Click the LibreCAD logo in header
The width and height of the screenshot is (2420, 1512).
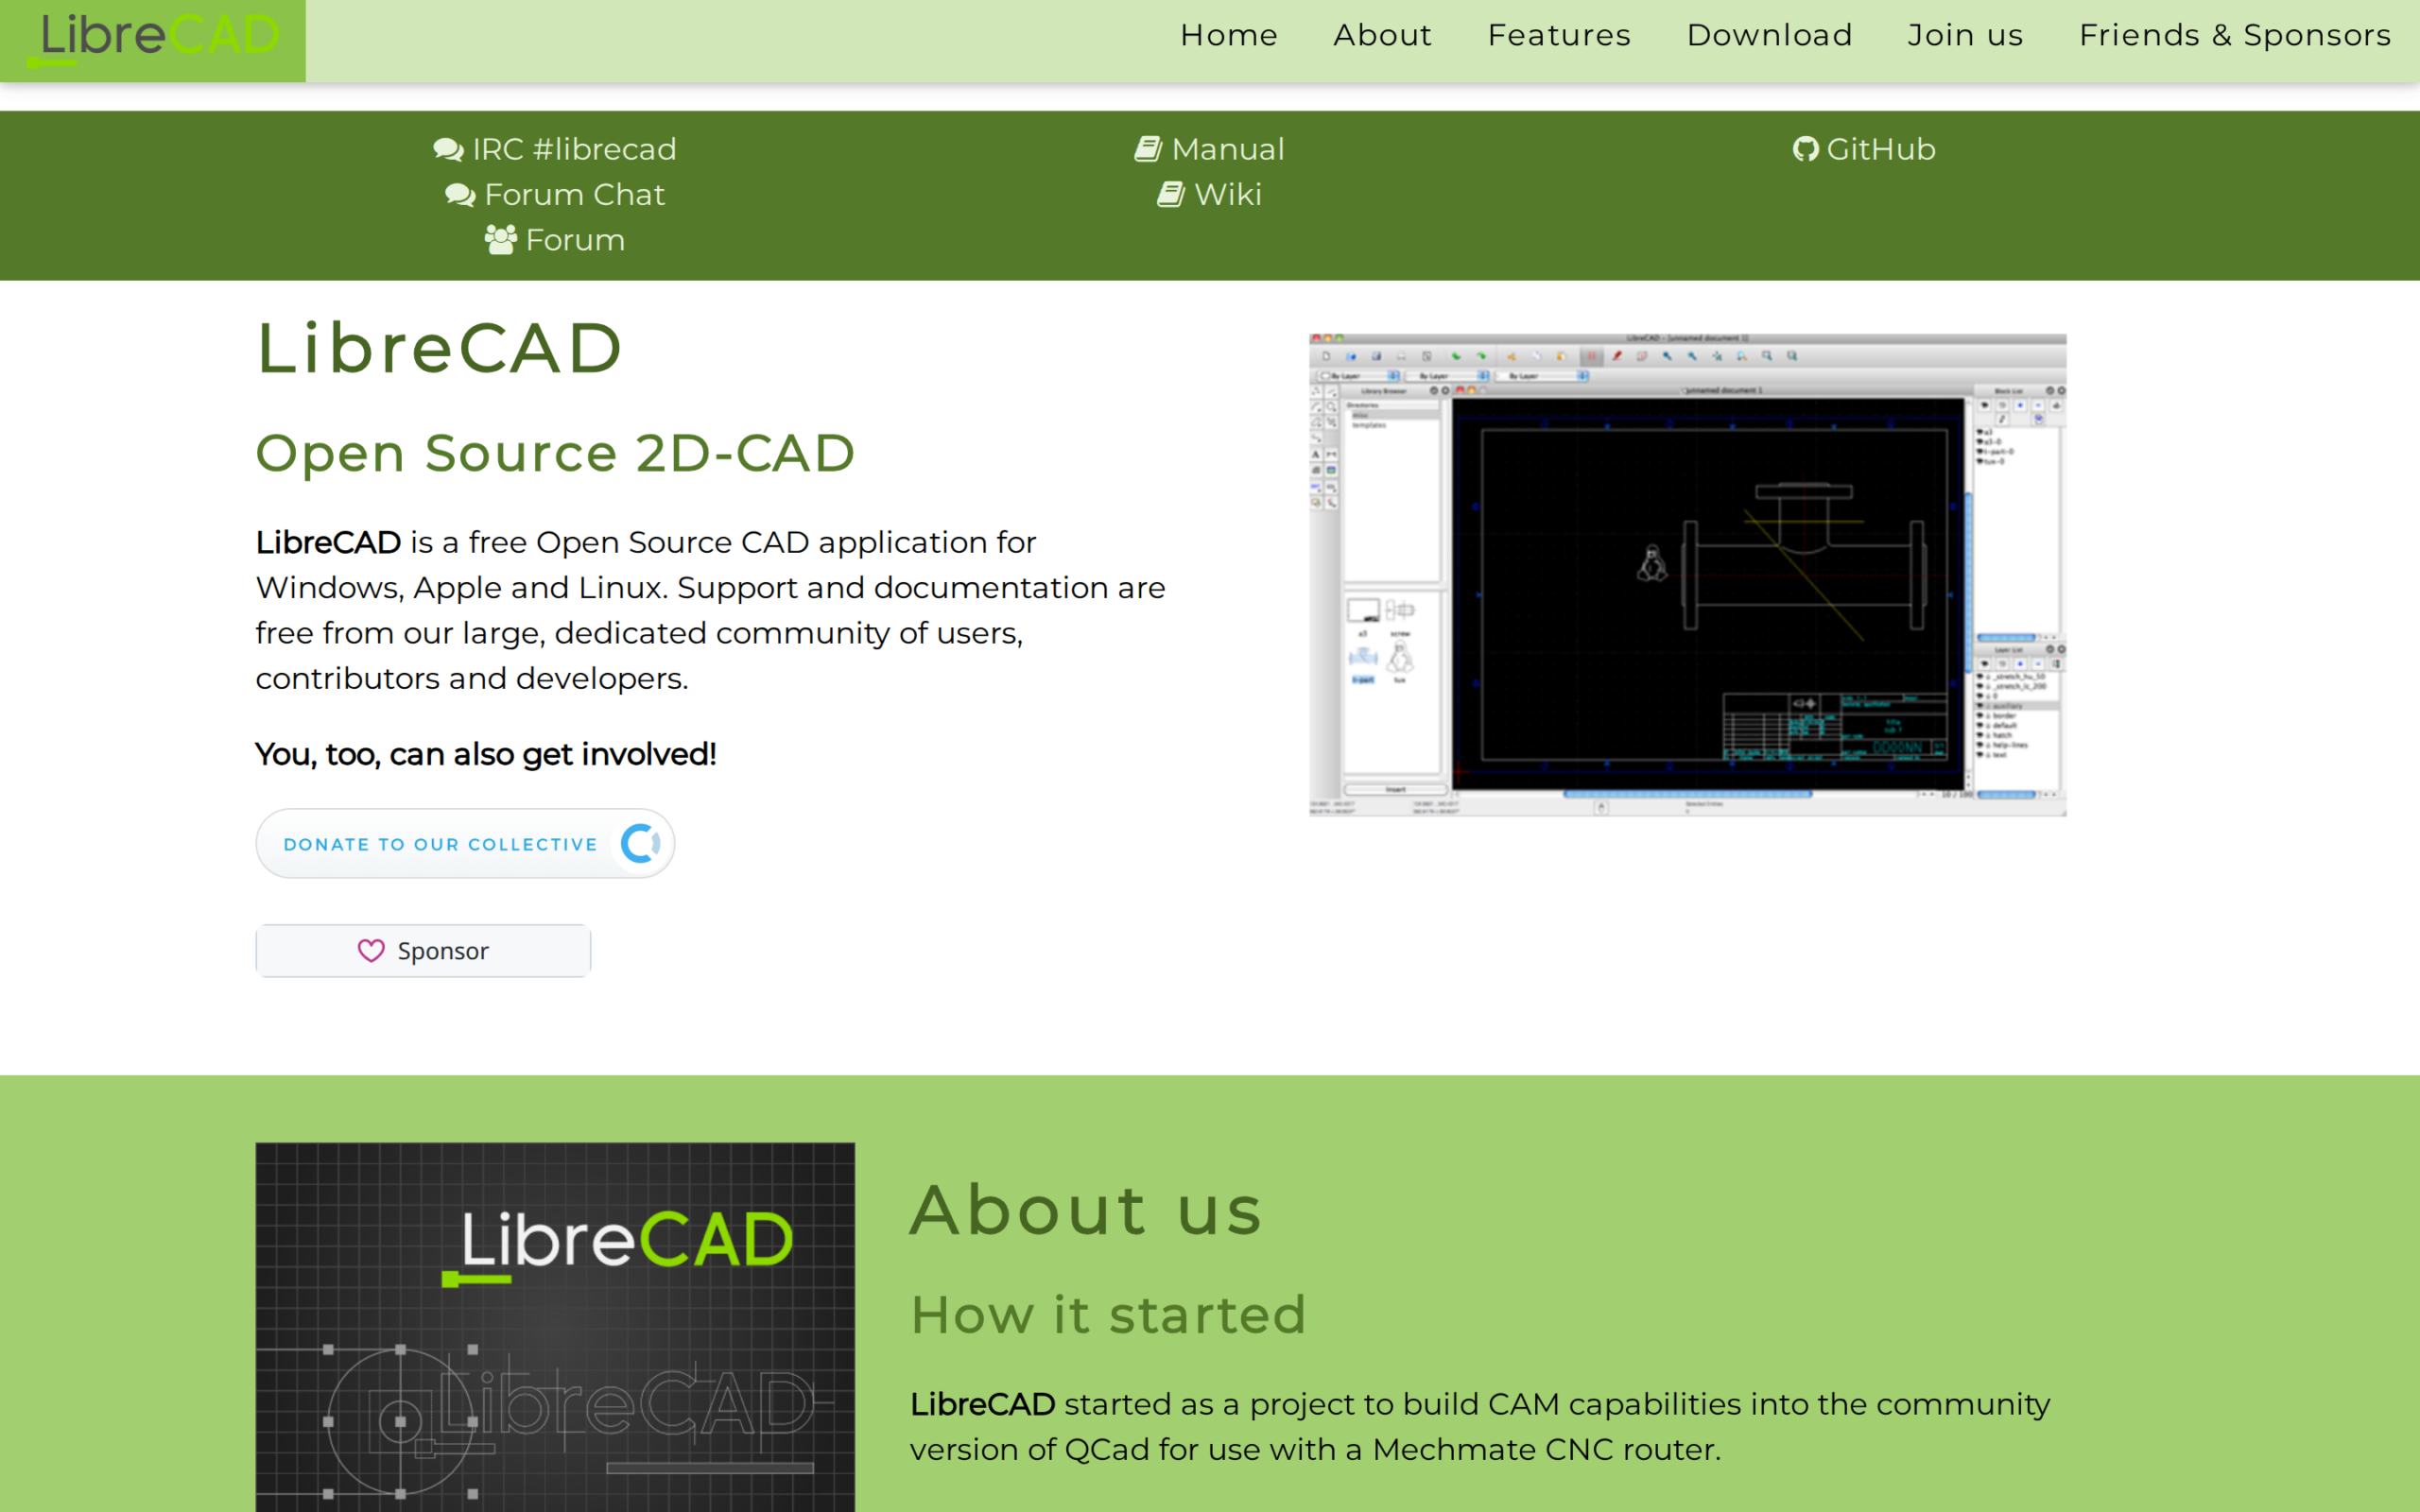point(153,40)
